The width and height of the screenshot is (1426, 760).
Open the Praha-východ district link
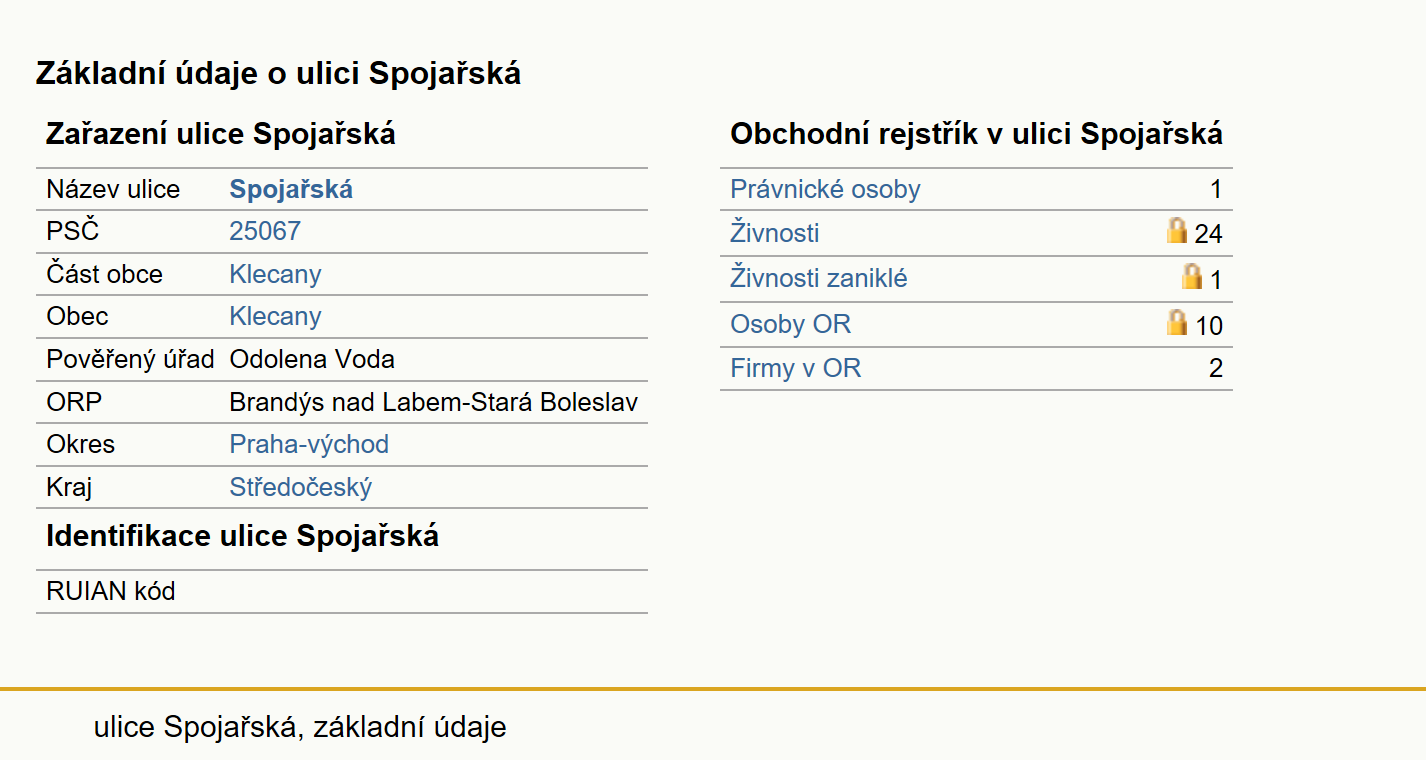pos(309,445)
